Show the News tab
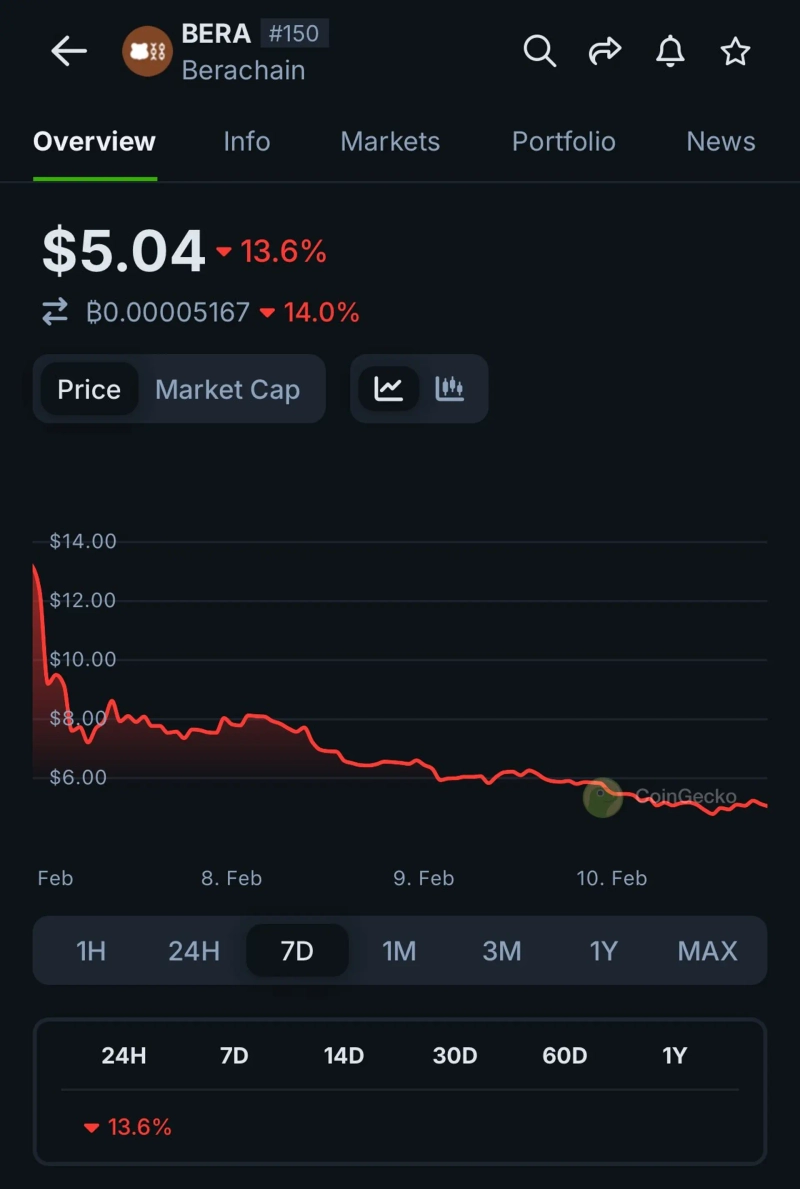 pyautogui.click(x=720, y=142)
